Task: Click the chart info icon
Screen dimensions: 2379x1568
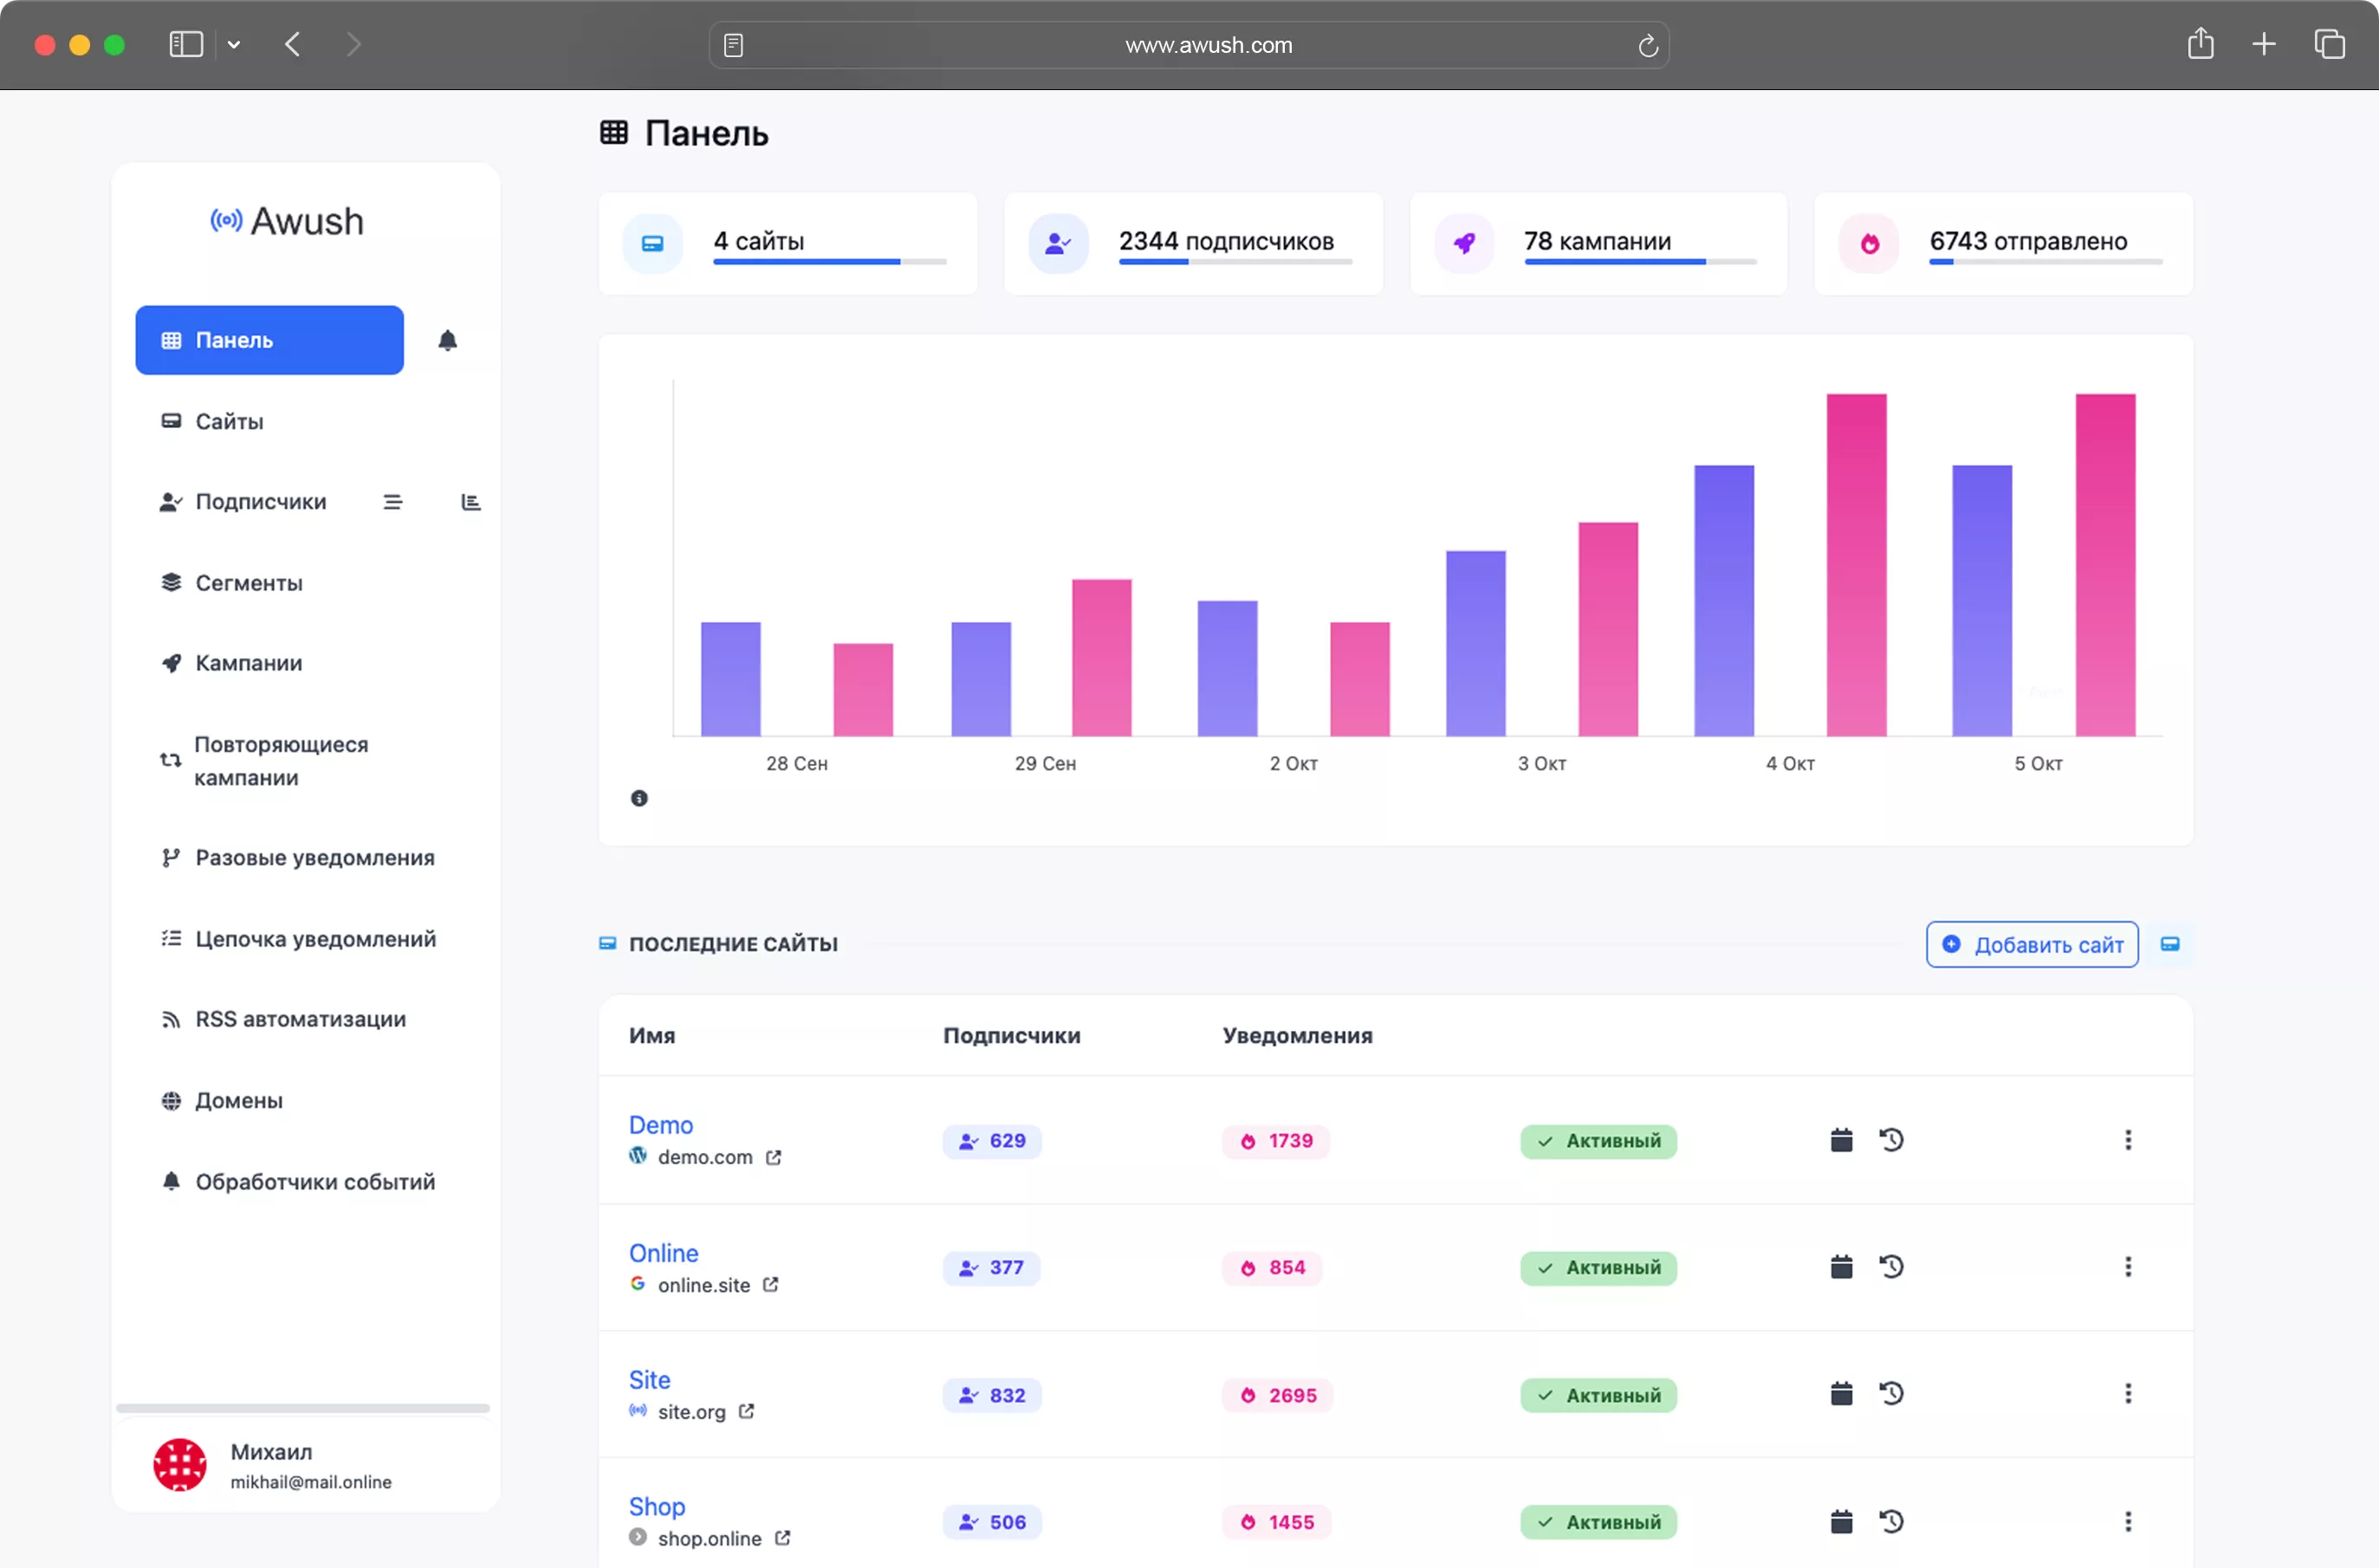Action: click(639, 798)
